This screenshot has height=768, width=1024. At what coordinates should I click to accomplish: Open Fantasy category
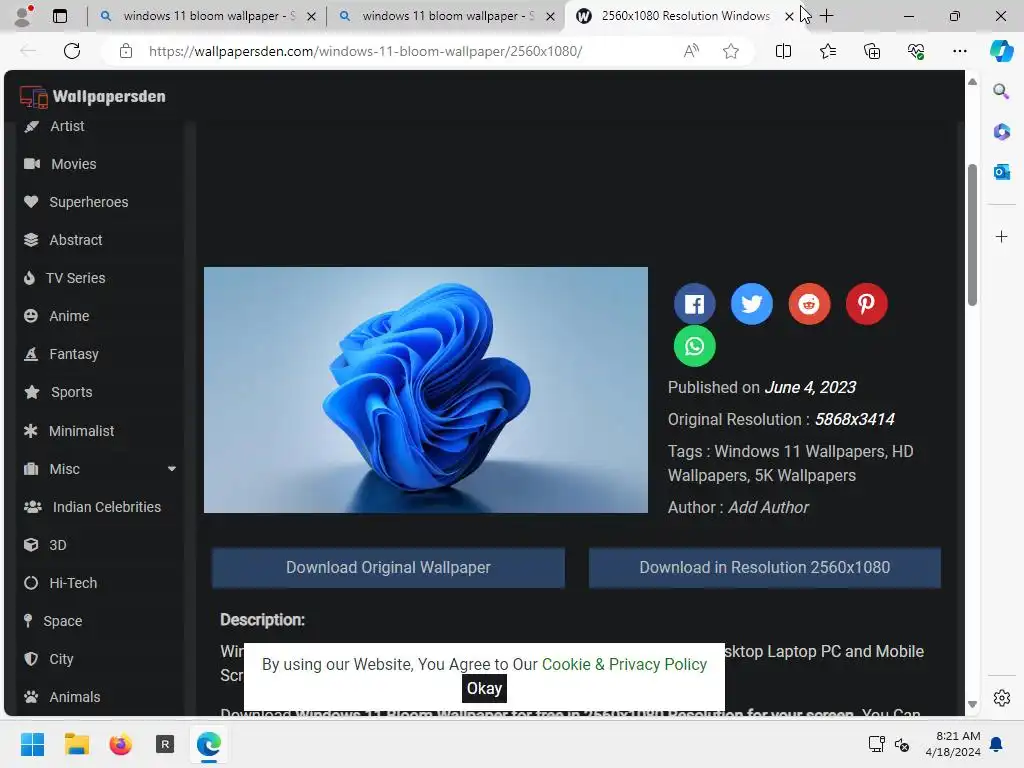(61, 354)
